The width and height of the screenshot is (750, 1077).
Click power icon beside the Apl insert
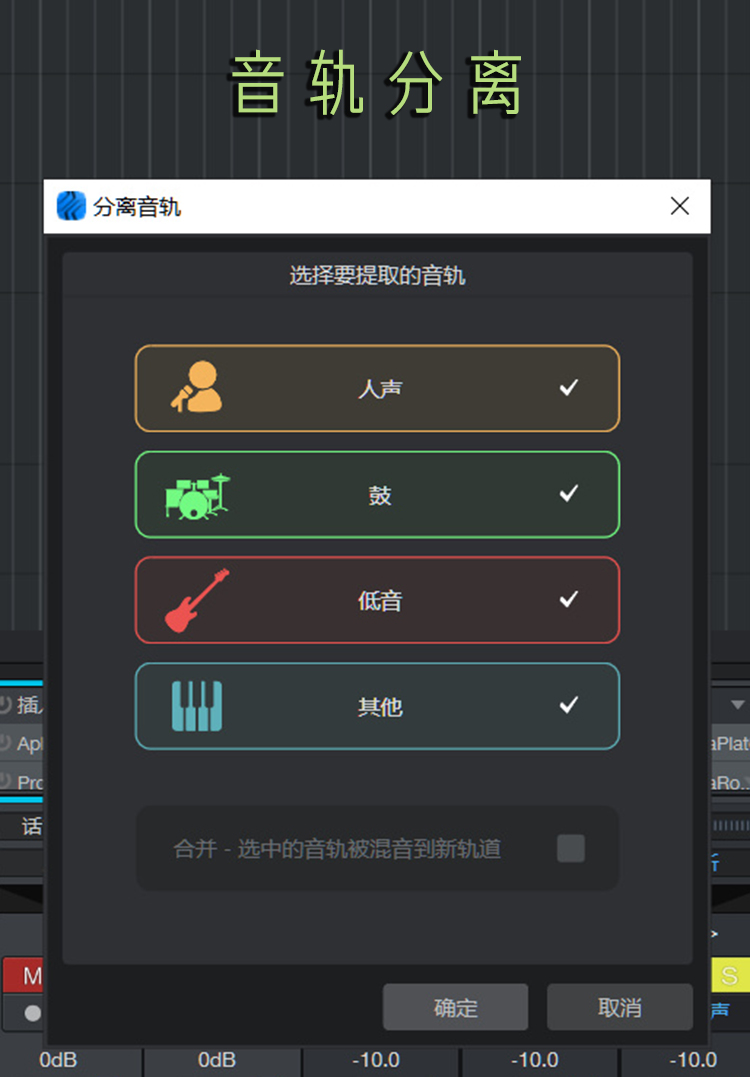click(6, 744)
